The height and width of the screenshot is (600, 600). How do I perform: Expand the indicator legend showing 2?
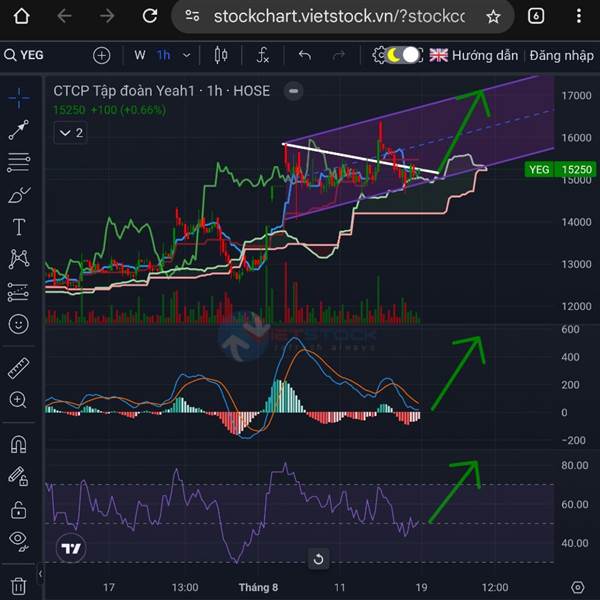tap(71, 133)
